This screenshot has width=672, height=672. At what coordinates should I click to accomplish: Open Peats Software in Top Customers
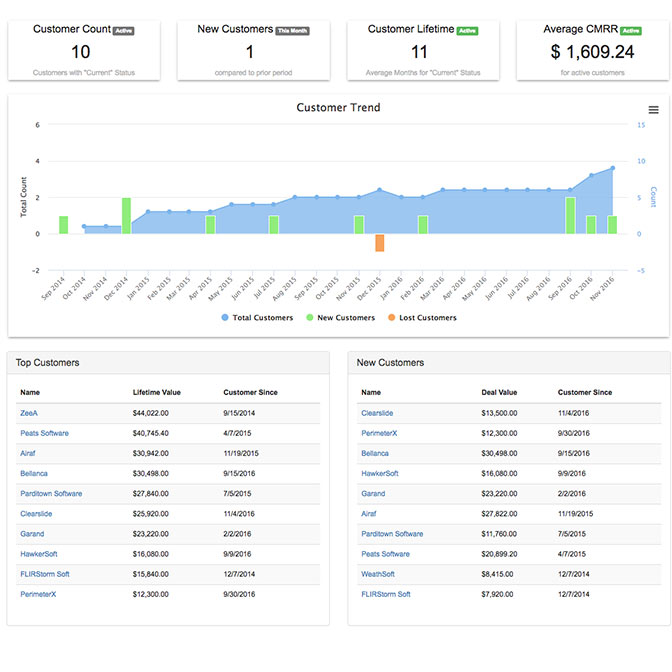(44, 433)
